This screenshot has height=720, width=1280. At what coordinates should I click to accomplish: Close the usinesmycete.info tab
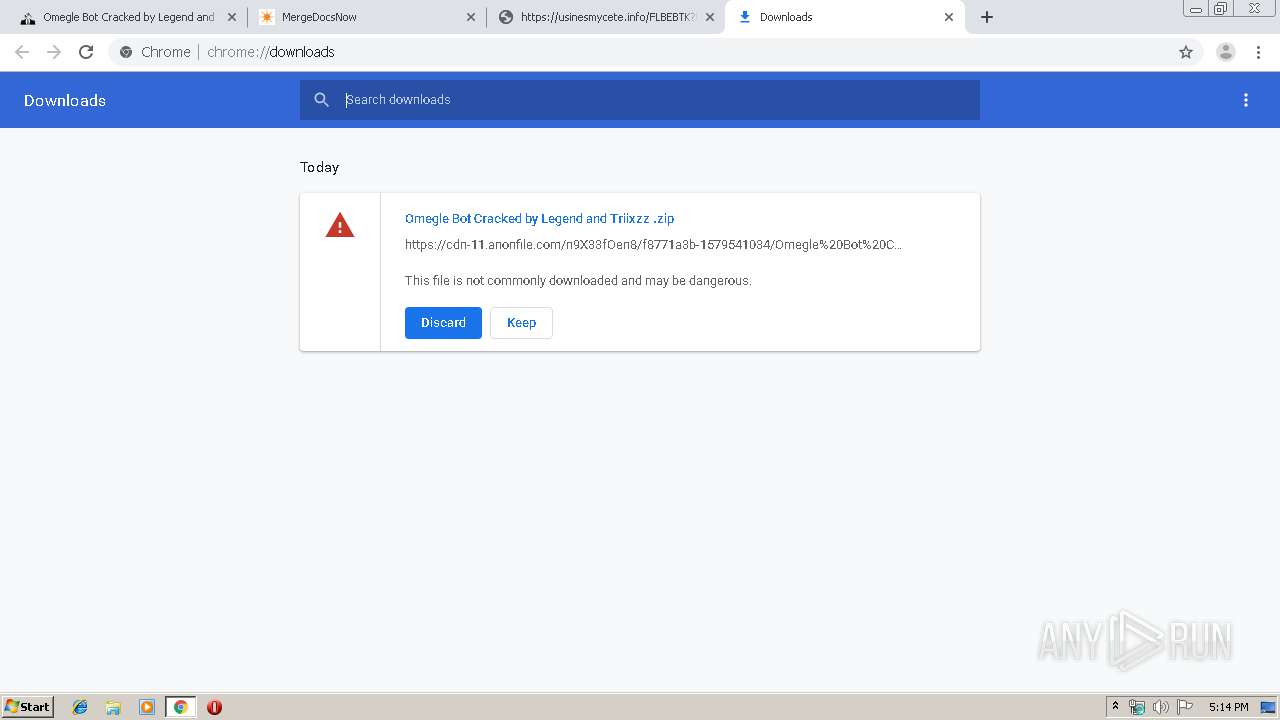pos(710,17)
